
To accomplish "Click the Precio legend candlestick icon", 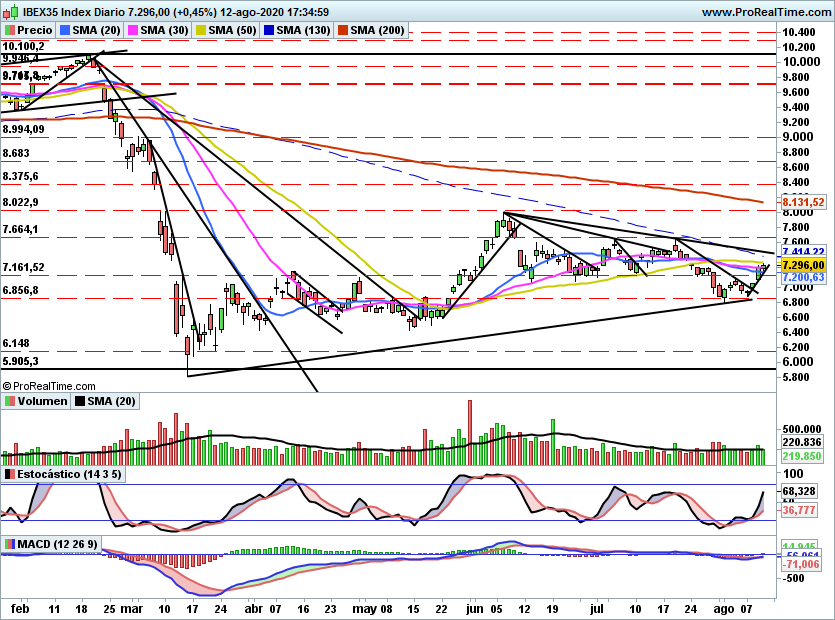I will 10,31.
